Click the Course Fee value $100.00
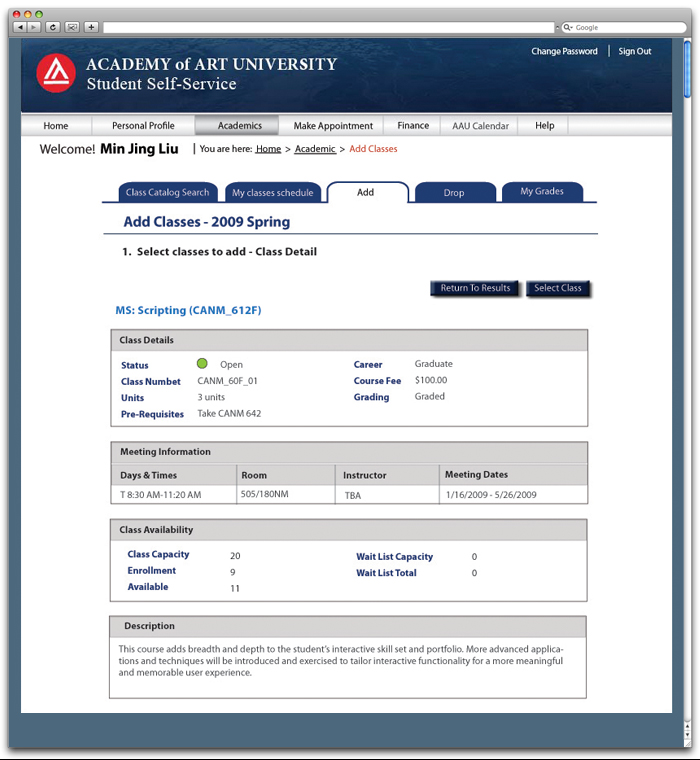 tap(431, 380)
